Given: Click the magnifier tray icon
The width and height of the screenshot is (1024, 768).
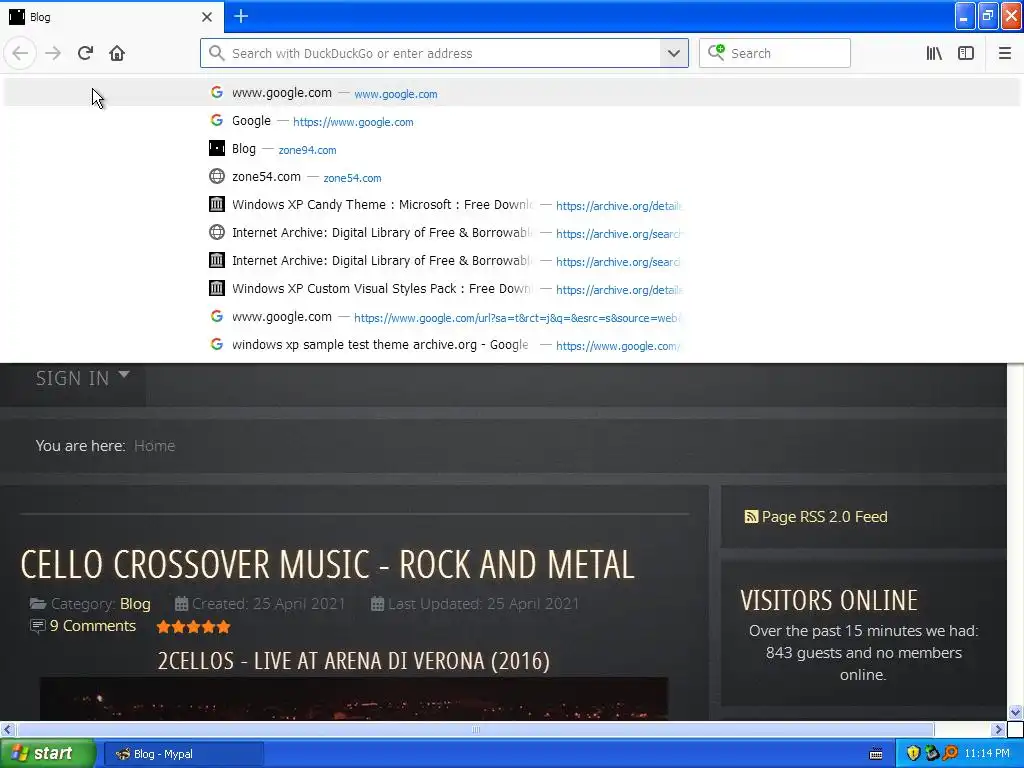Looking at the screenshot, I should click(x=950, y=754).
